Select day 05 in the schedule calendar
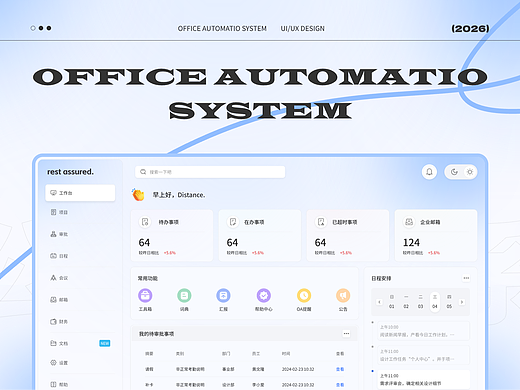The image size is (520, 390). pos(449,302)
